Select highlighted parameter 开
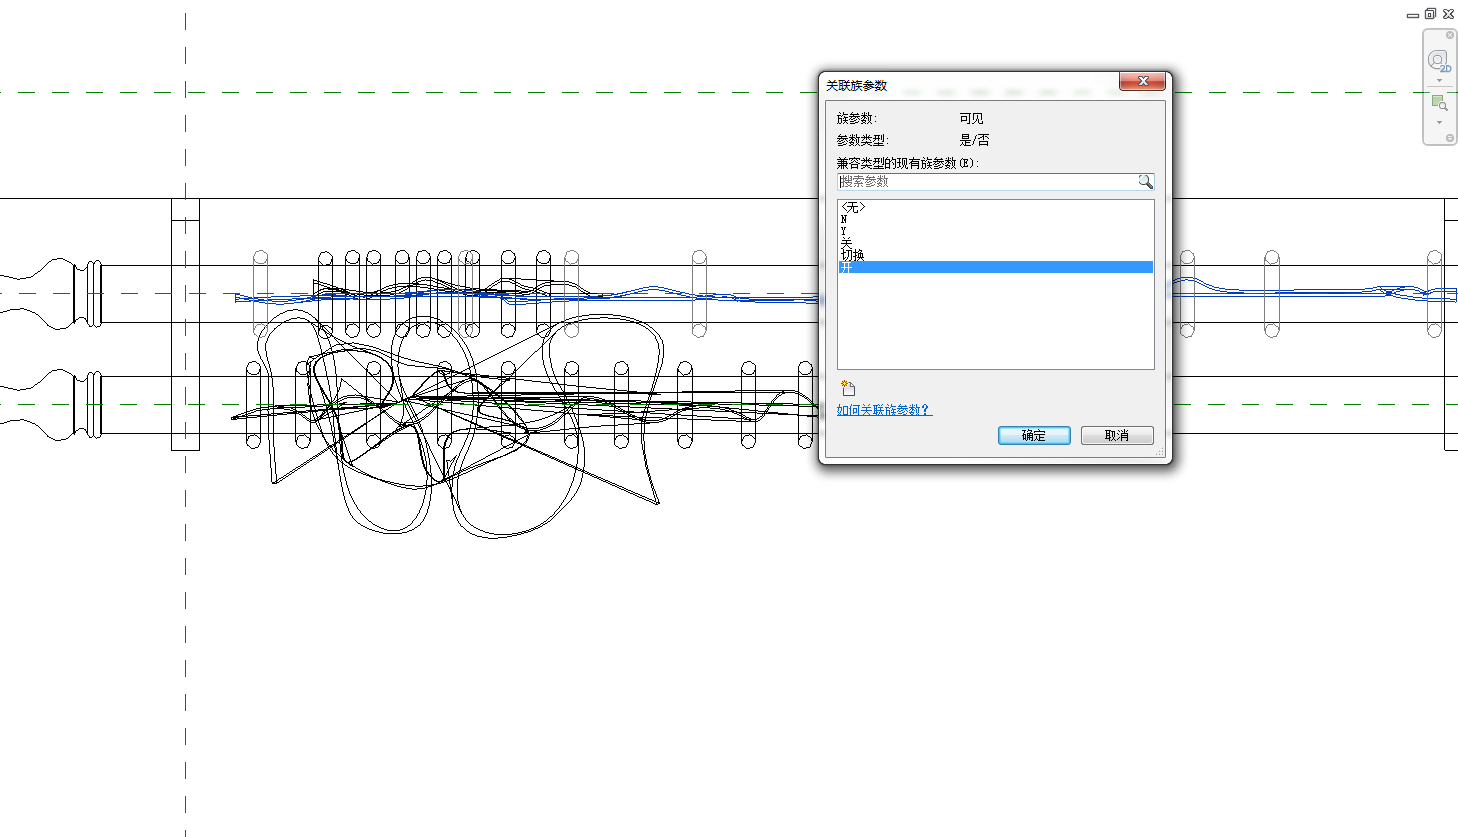1458x837 pixels. [x=995, y=267]
